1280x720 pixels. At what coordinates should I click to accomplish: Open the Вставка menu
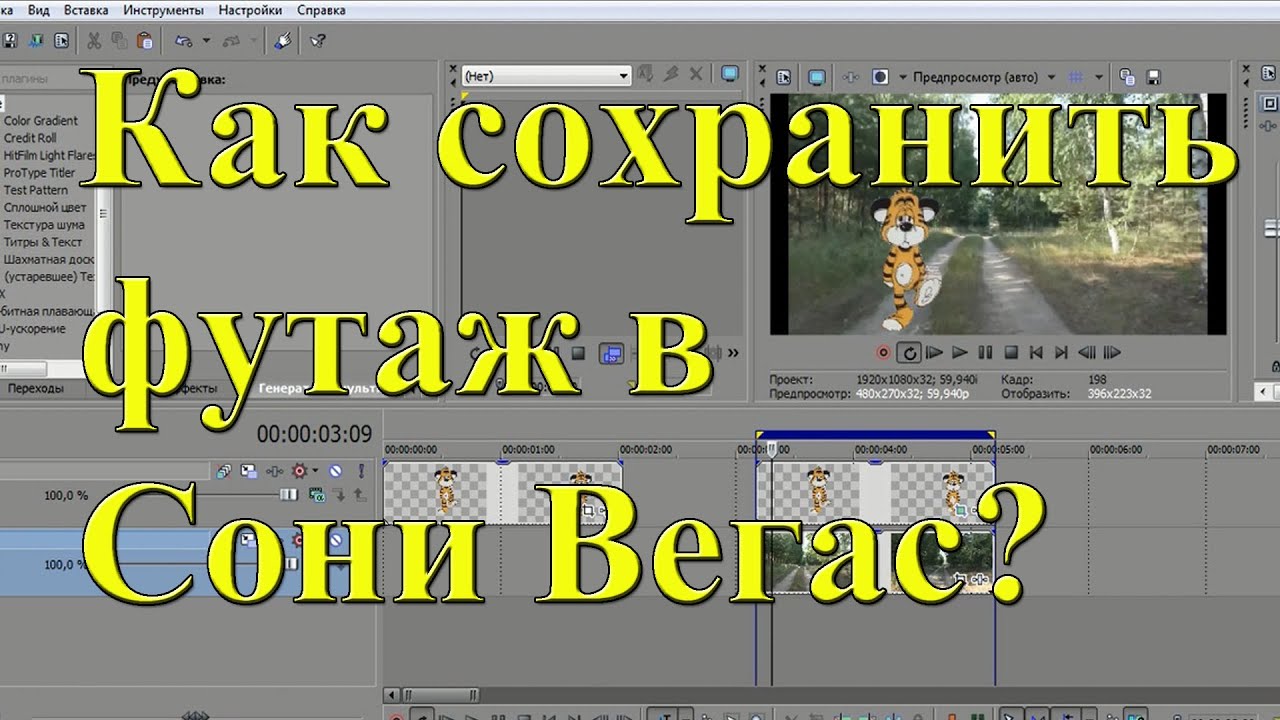[86, 10]
